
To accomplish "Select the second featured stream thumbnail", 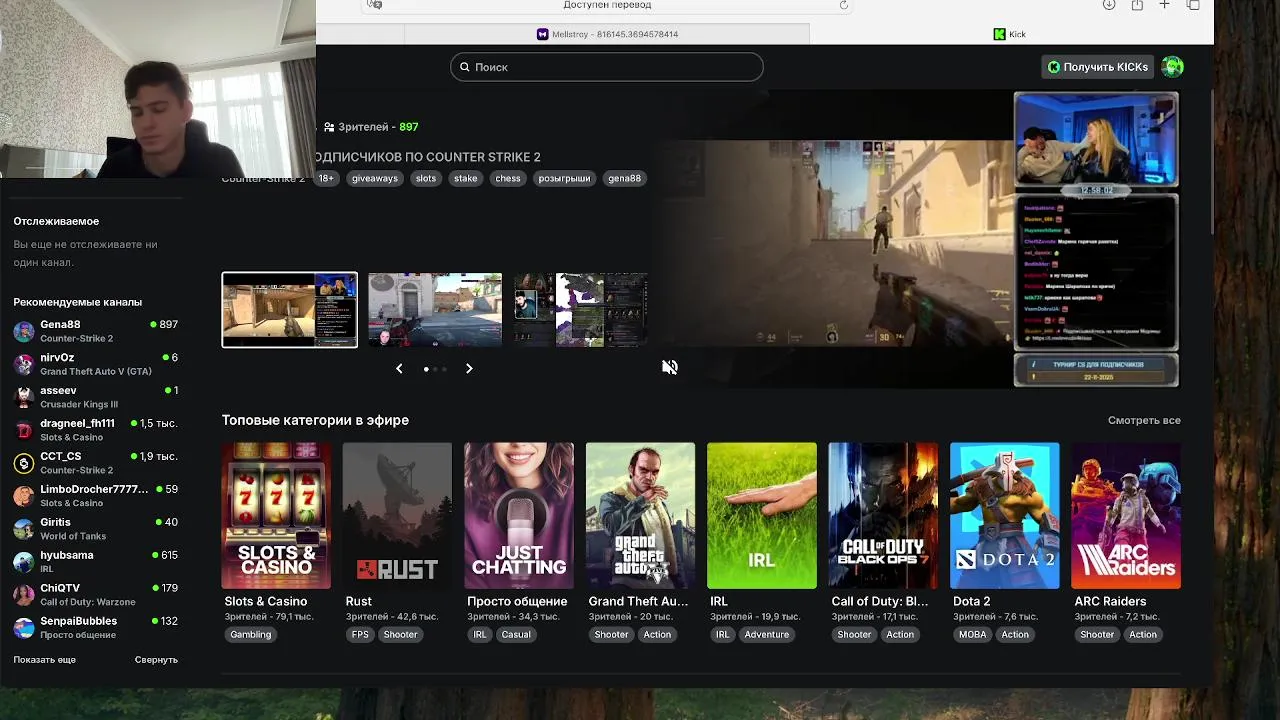I will click(435, 310).
